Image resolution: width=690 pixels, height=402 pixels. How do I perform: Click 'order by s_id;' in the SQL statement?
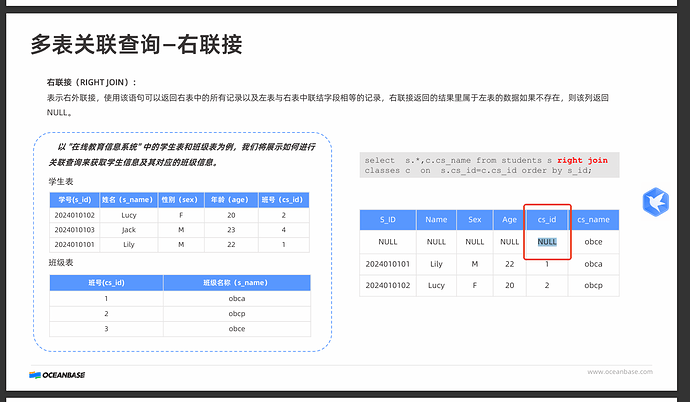pyautogui.click(x=557, y=171)
